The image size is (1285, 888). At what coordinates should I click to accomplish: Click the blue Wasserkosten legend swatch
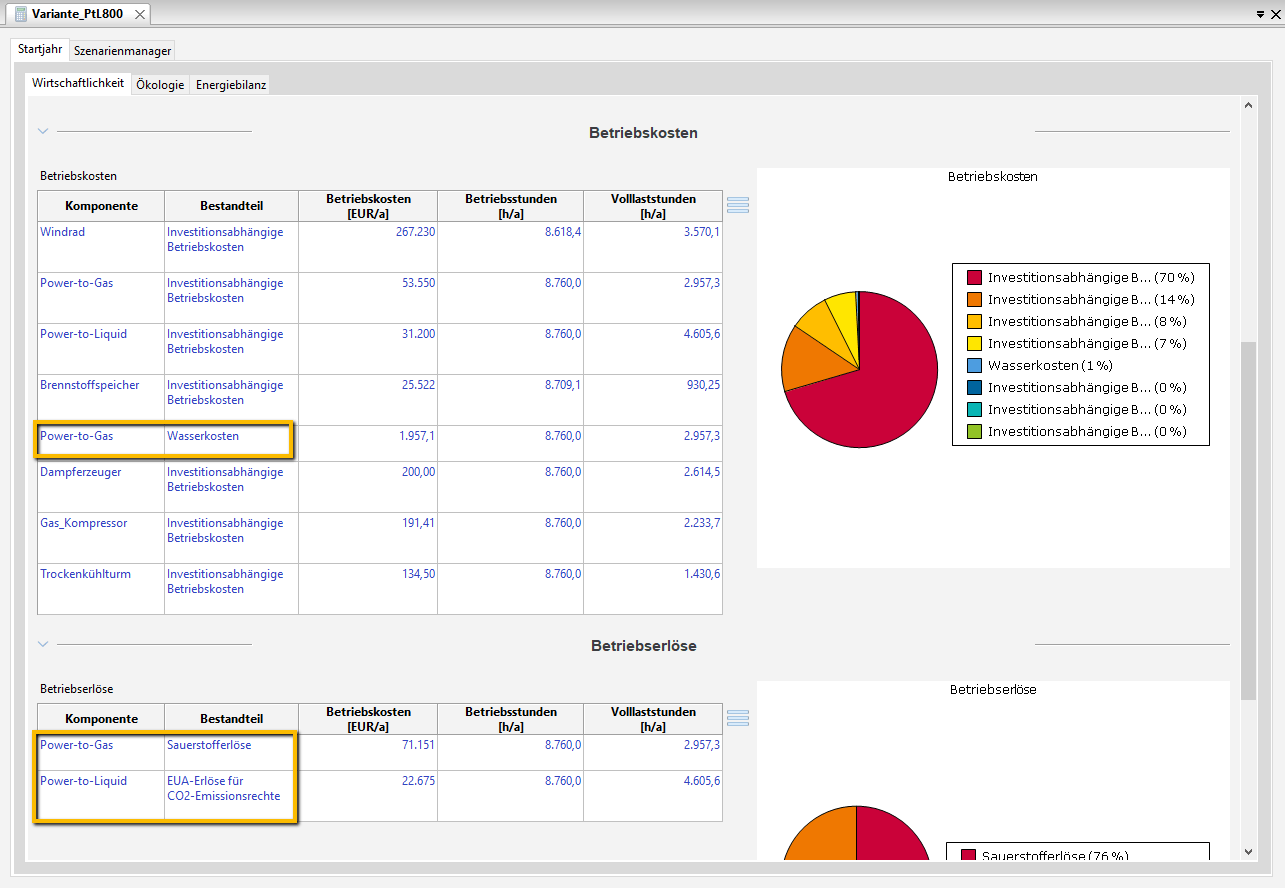974,365
